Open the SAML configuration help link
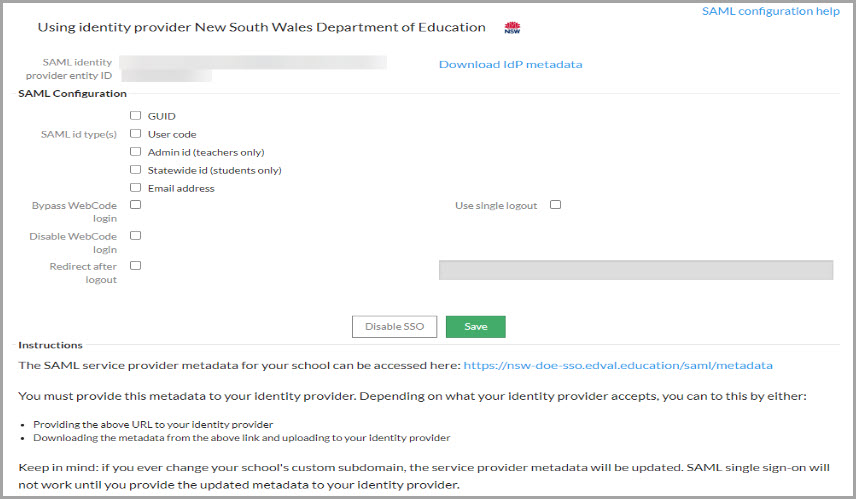Viewport: 856px width, 499px height. [x=771, y=11]
